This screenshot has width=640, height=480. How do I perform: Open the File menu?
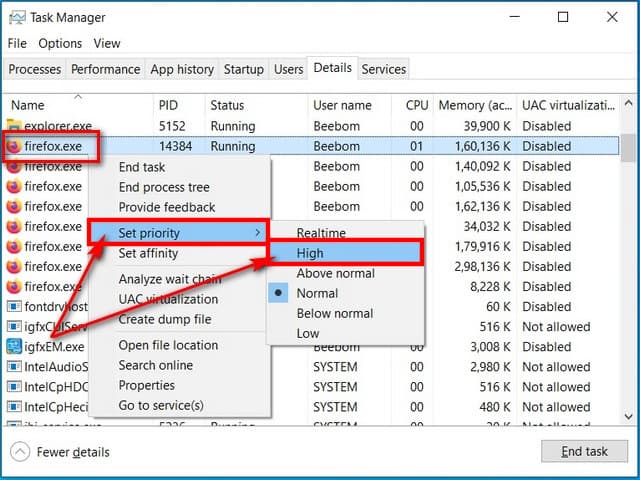(17, 43)
